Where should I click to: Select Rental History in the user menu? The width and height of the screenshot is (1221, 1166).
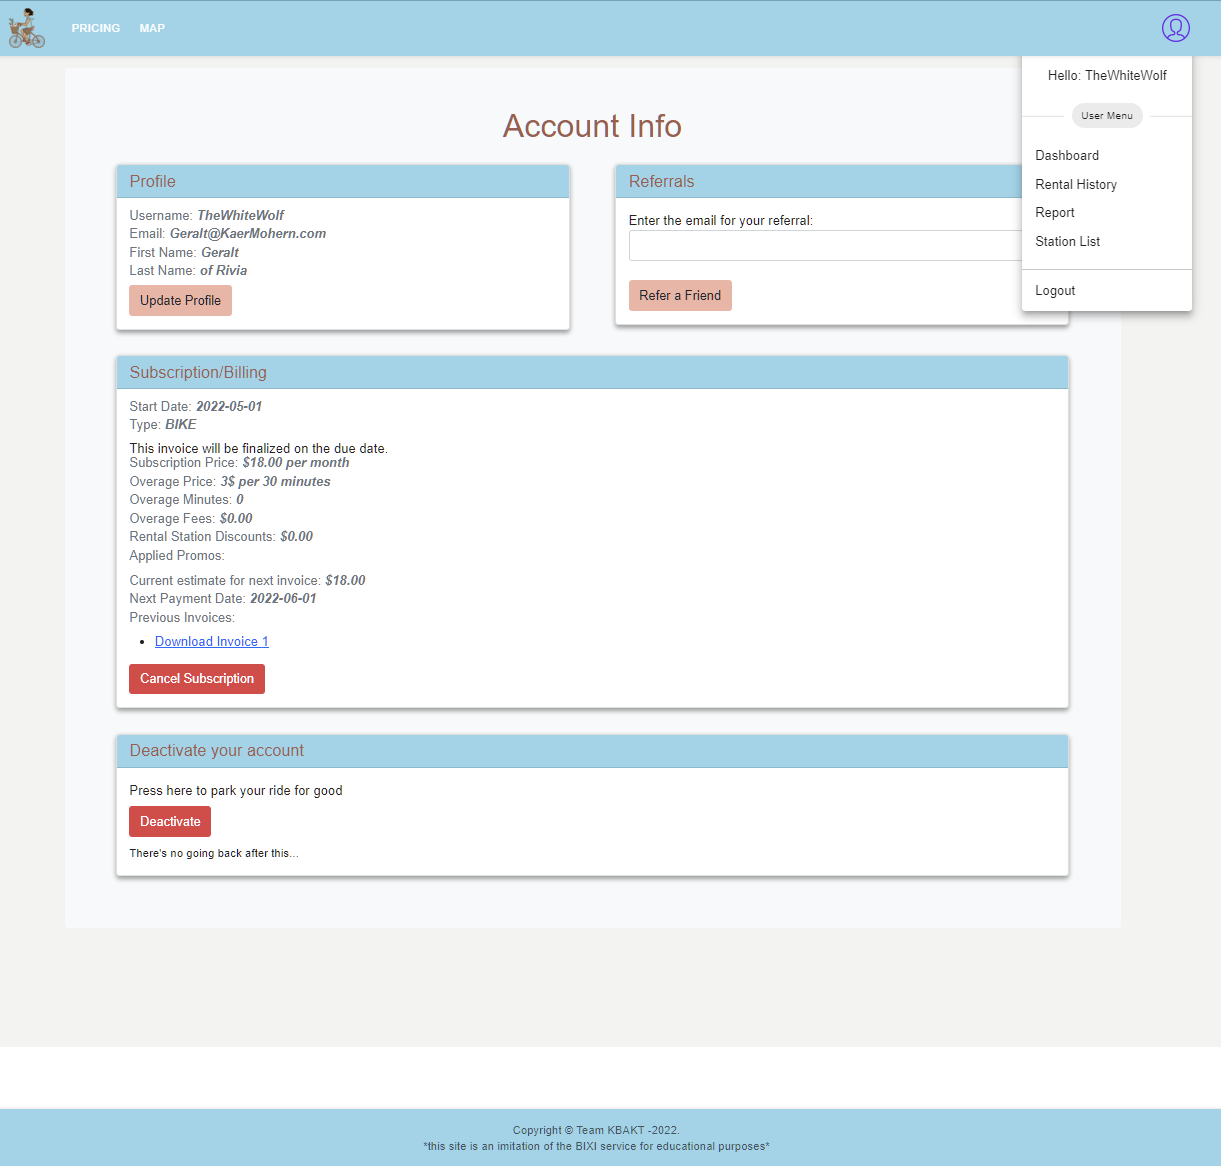[1076, 184]
